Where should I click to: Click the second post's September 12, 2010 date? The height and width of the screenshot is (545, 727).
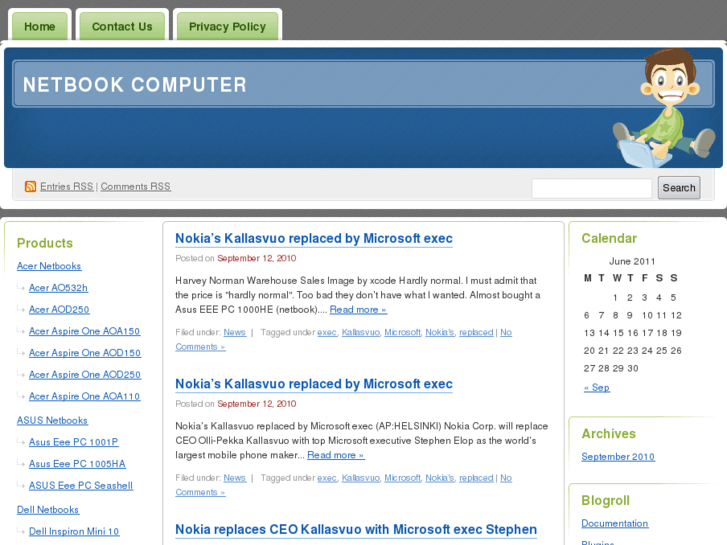coord(256,404)
